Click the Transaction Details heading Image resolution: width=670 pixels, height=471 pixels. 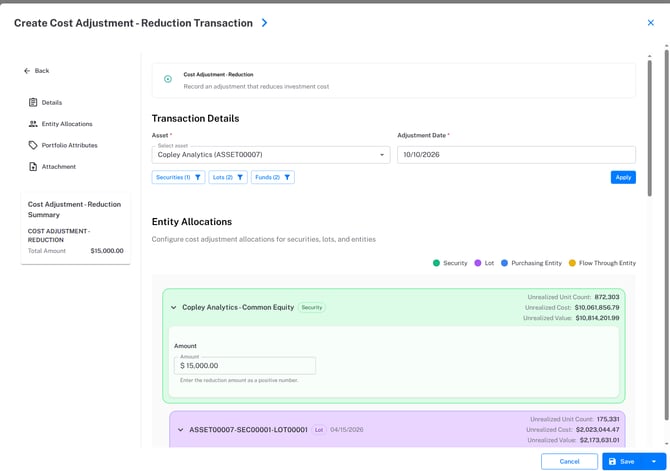pos(195,118)
